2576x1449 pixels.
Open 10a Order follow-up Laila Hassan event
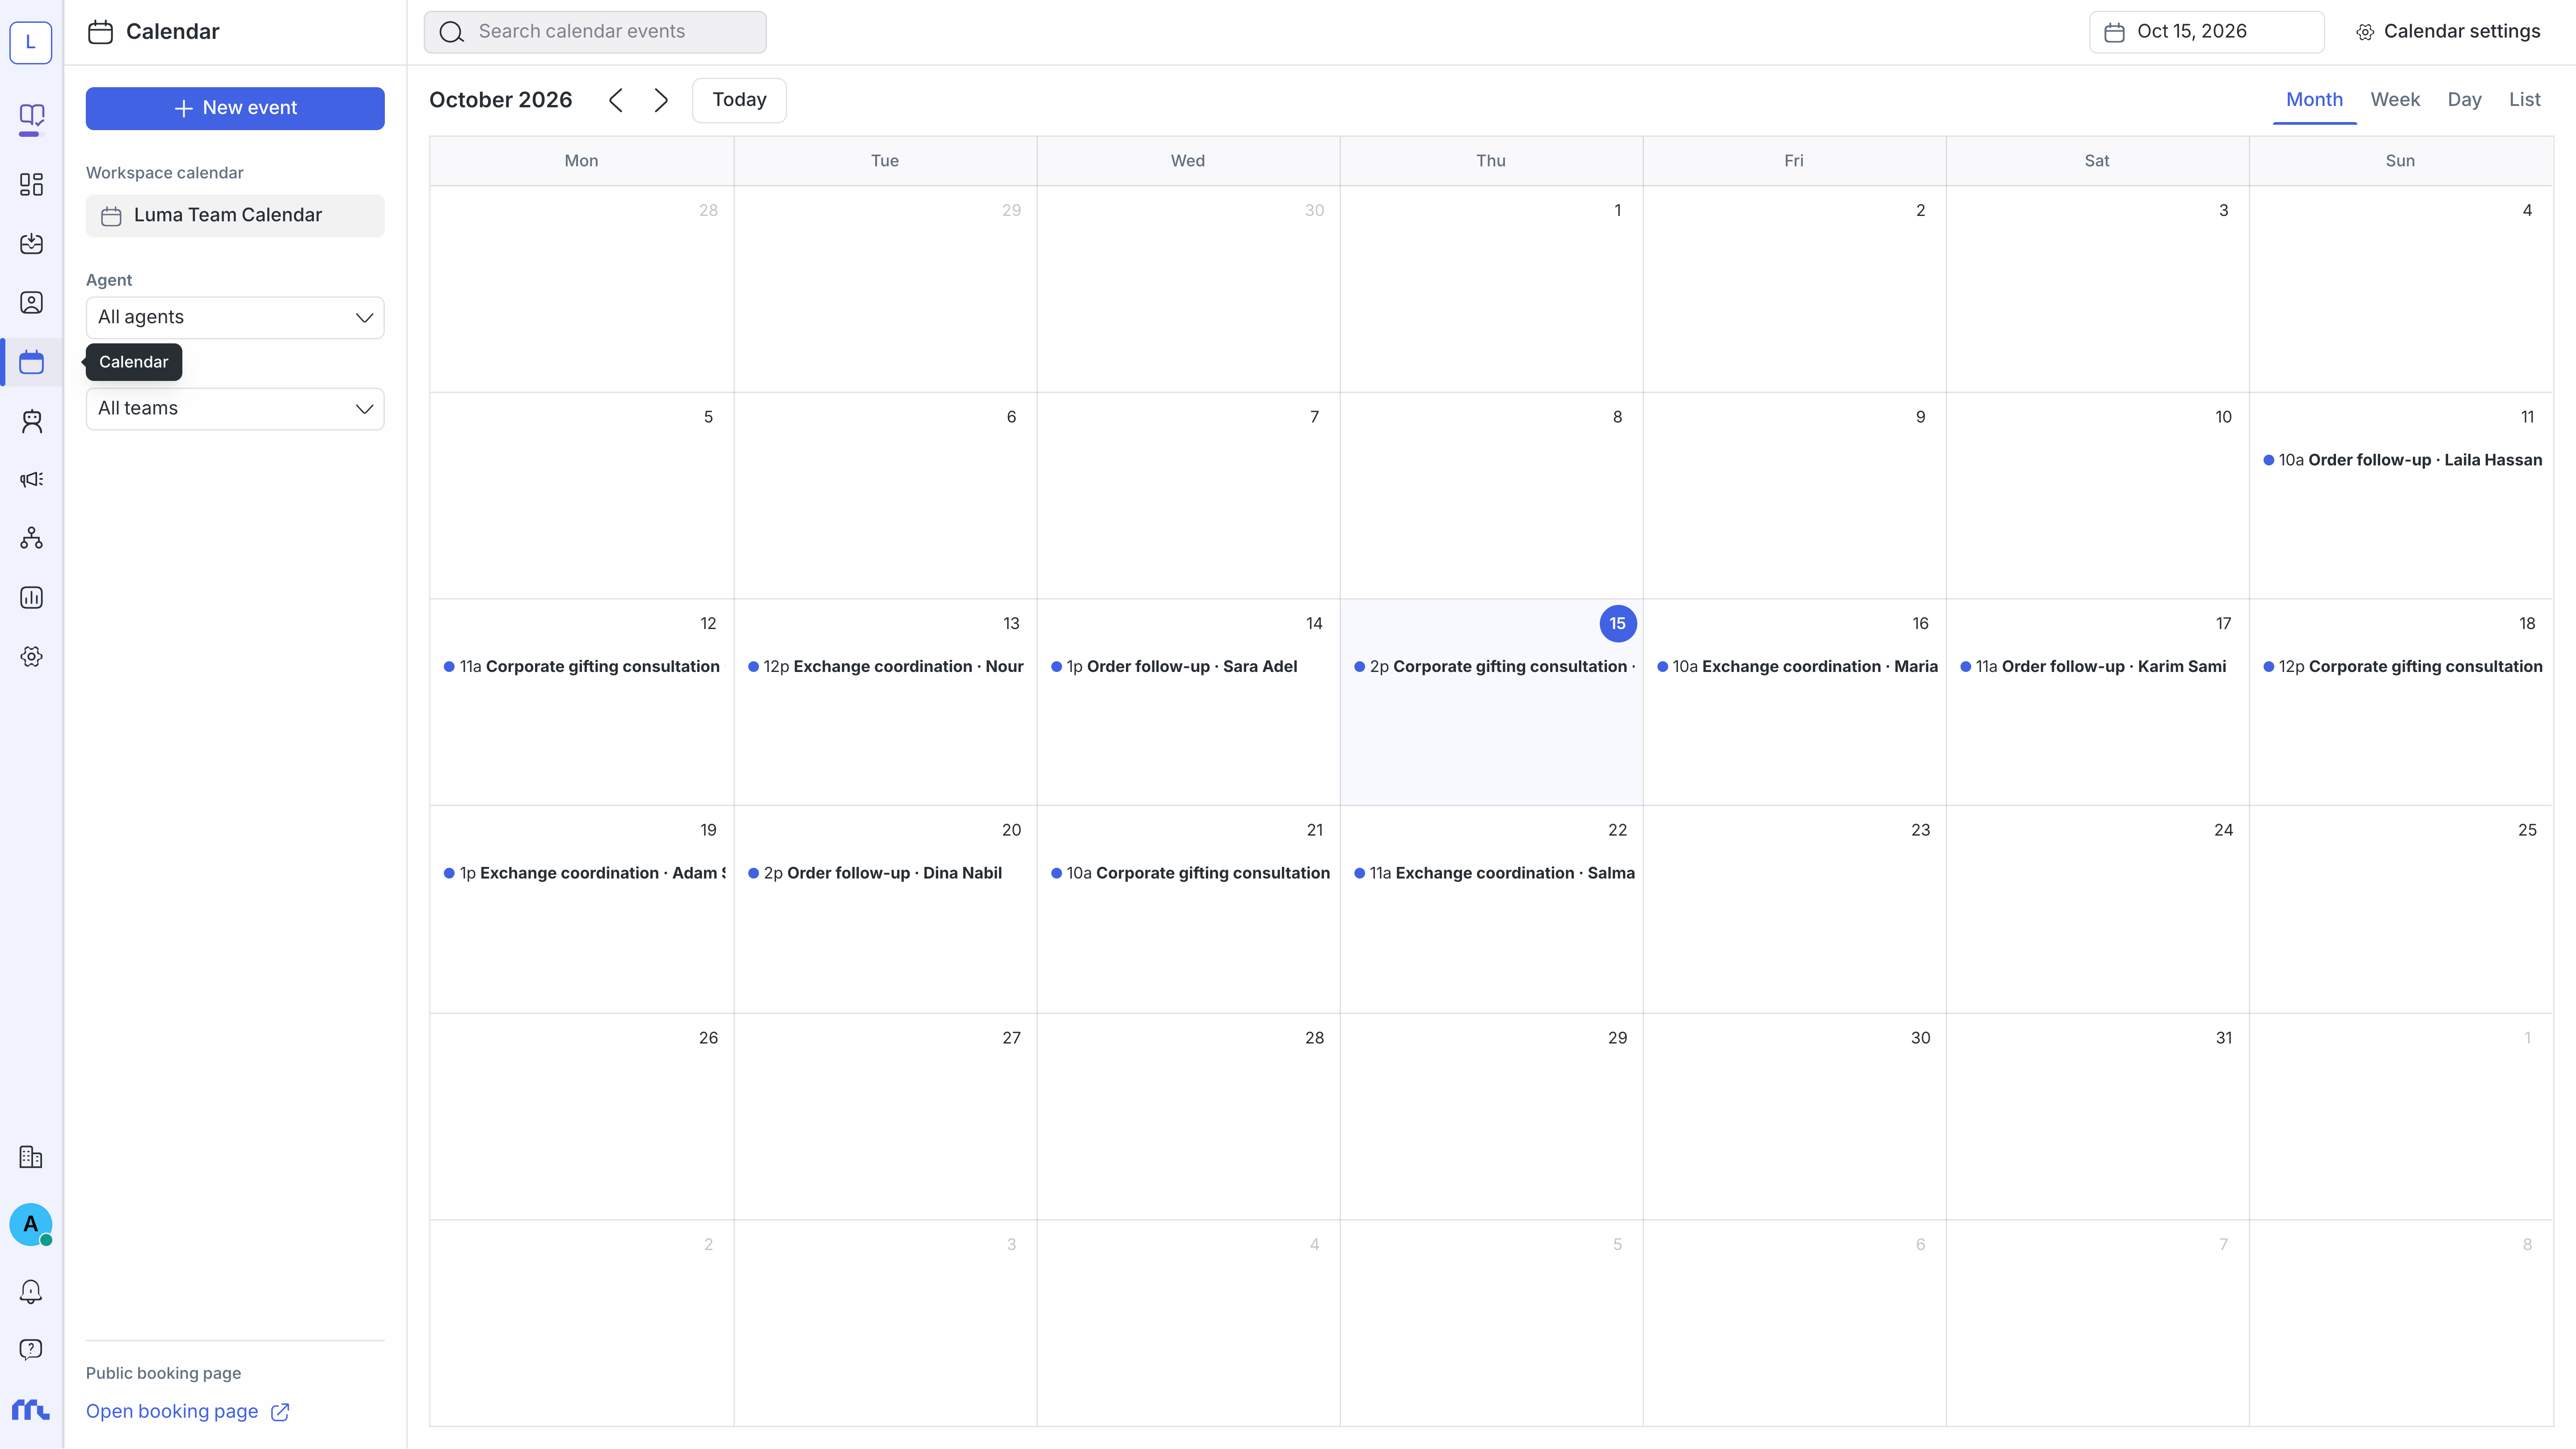2402,460
